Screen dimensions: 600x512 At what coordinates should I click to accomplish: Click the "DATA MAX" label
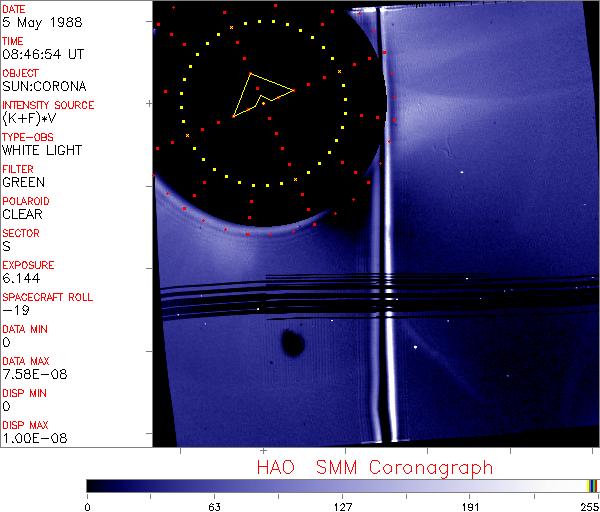26,361
